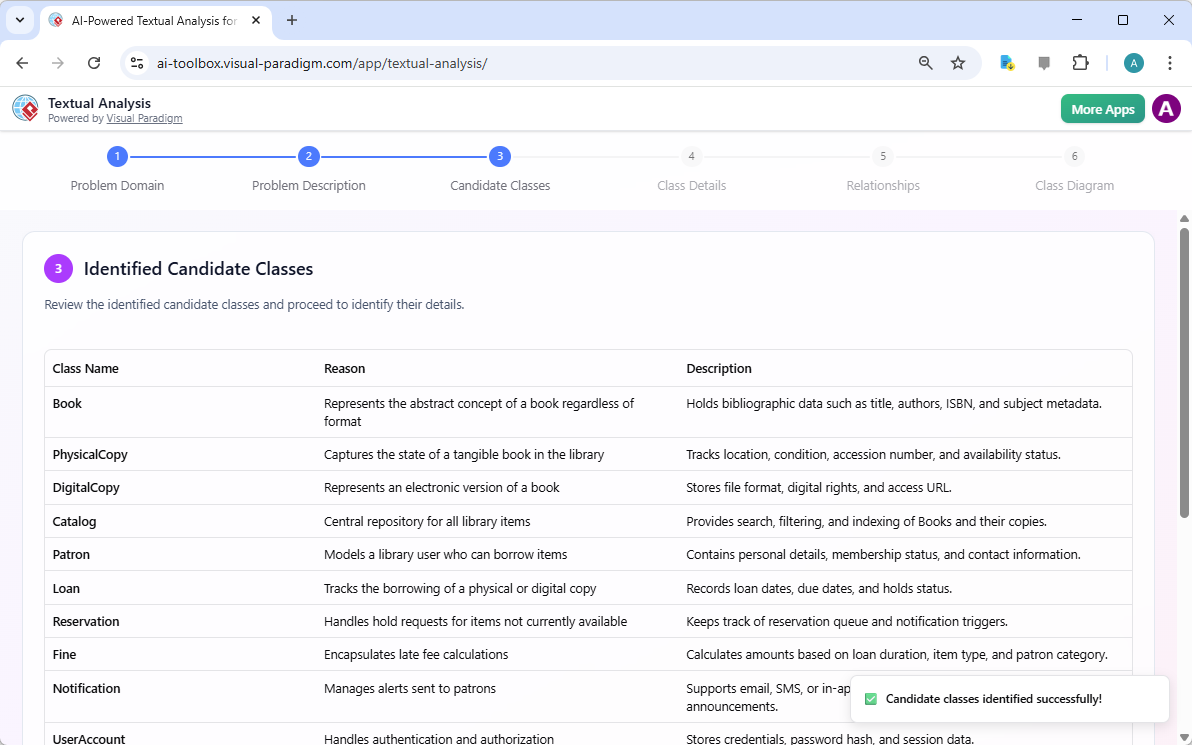Expand the tab search dropdown arrow

19,20
